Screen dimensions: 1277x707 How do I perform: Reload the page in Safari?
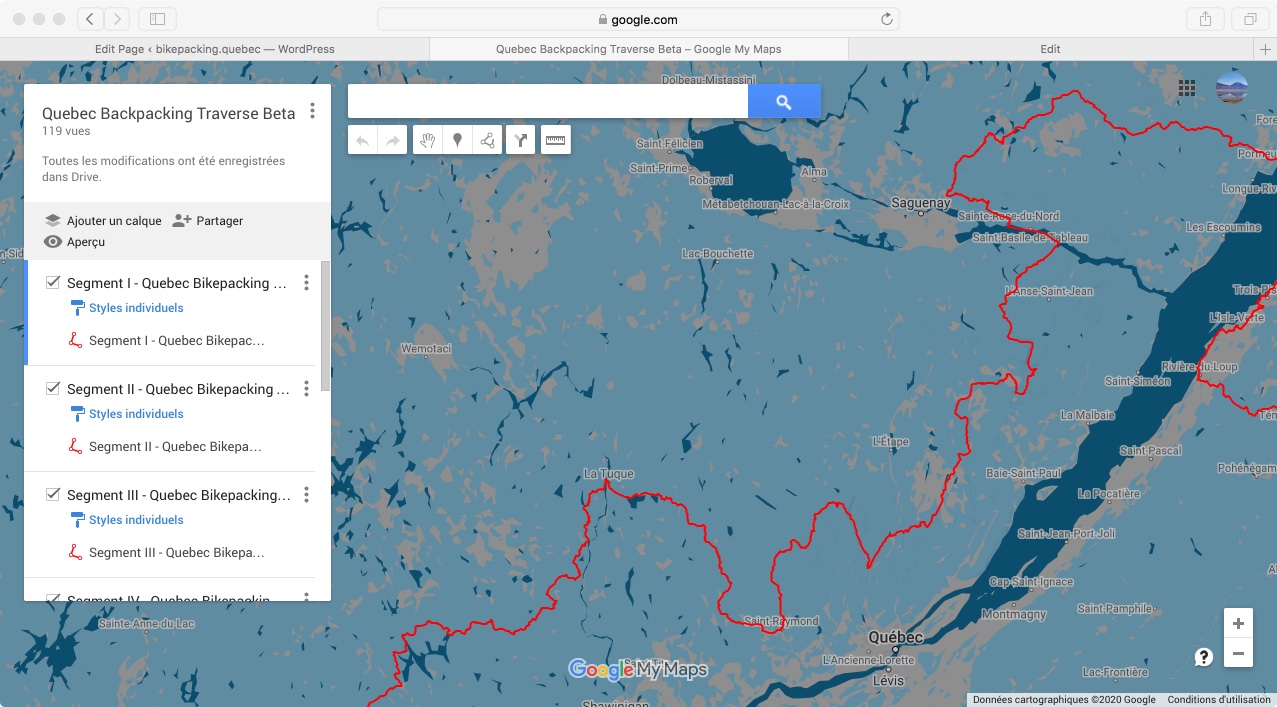886,19
